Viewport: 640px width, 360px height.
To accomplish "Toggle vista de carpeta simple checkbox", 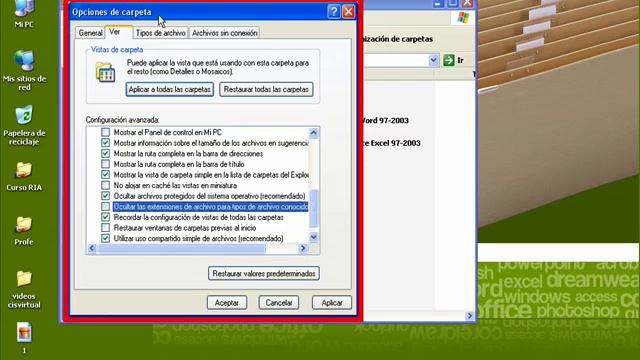I will point(105,175).
